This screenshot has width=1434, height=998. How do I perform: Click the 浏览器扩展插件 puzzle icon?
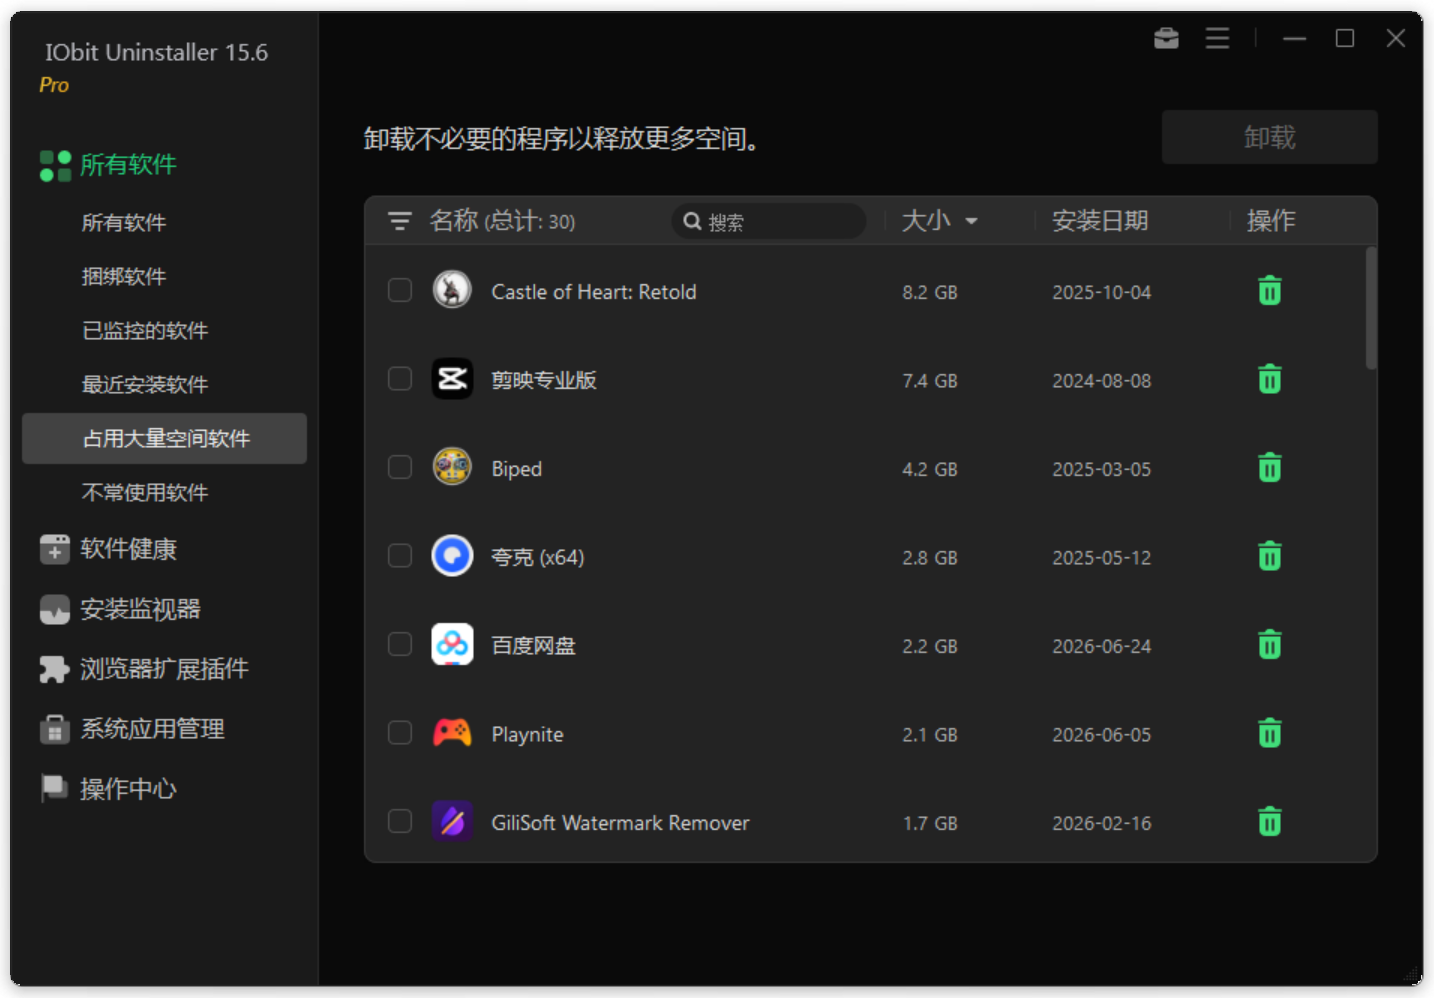pyautogui.click(x=55, y=669)
